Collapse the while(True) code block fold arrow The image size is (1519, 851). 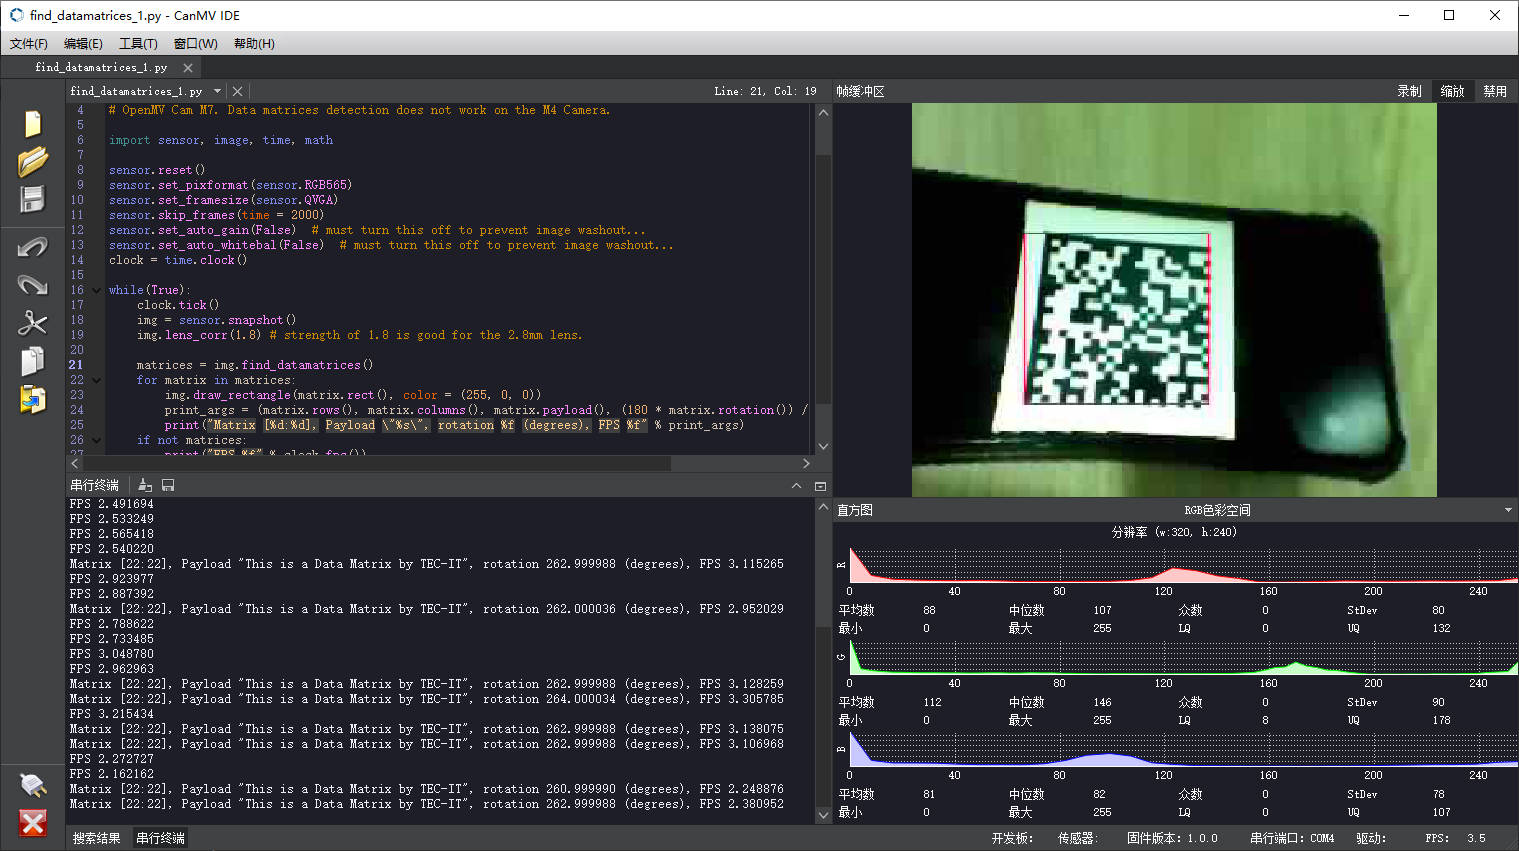coord(97,290)
